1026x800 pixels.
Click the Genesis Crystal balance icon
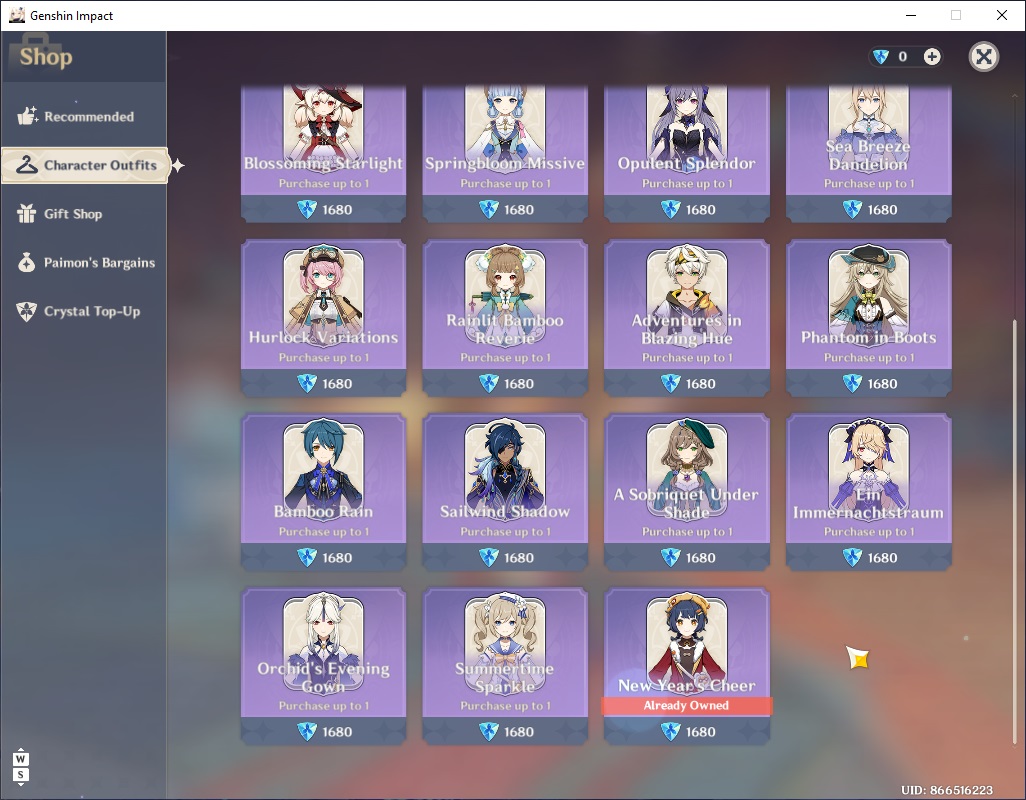[881, 57]
